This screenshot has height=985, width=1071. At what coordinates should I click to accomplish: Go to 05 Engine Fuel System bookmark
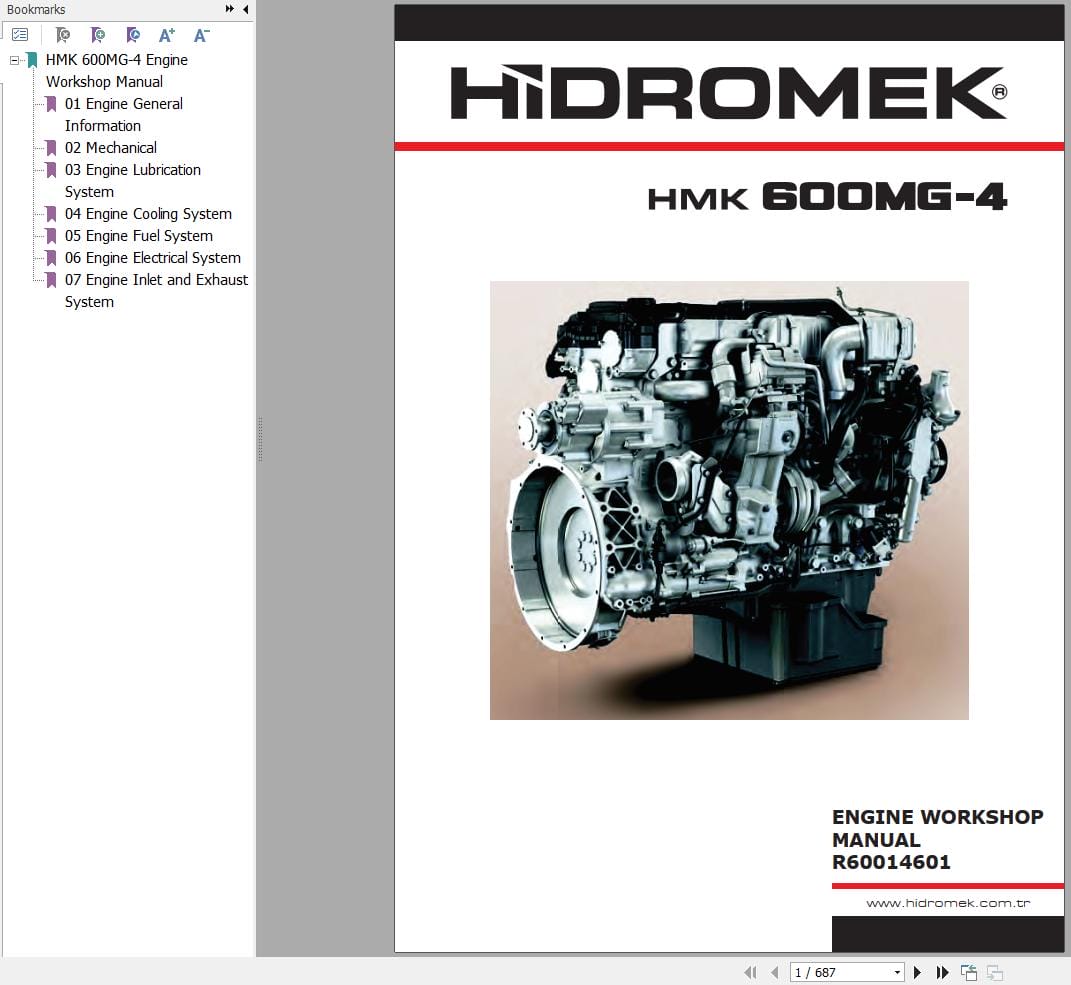[x=138, y=236]
